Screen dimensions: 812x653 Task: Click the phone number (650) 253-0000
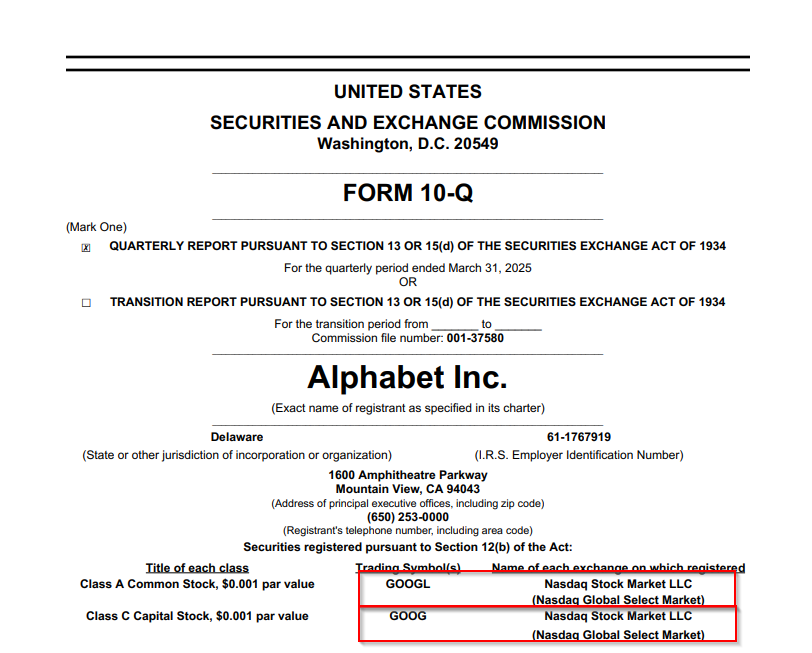(407, 517)
